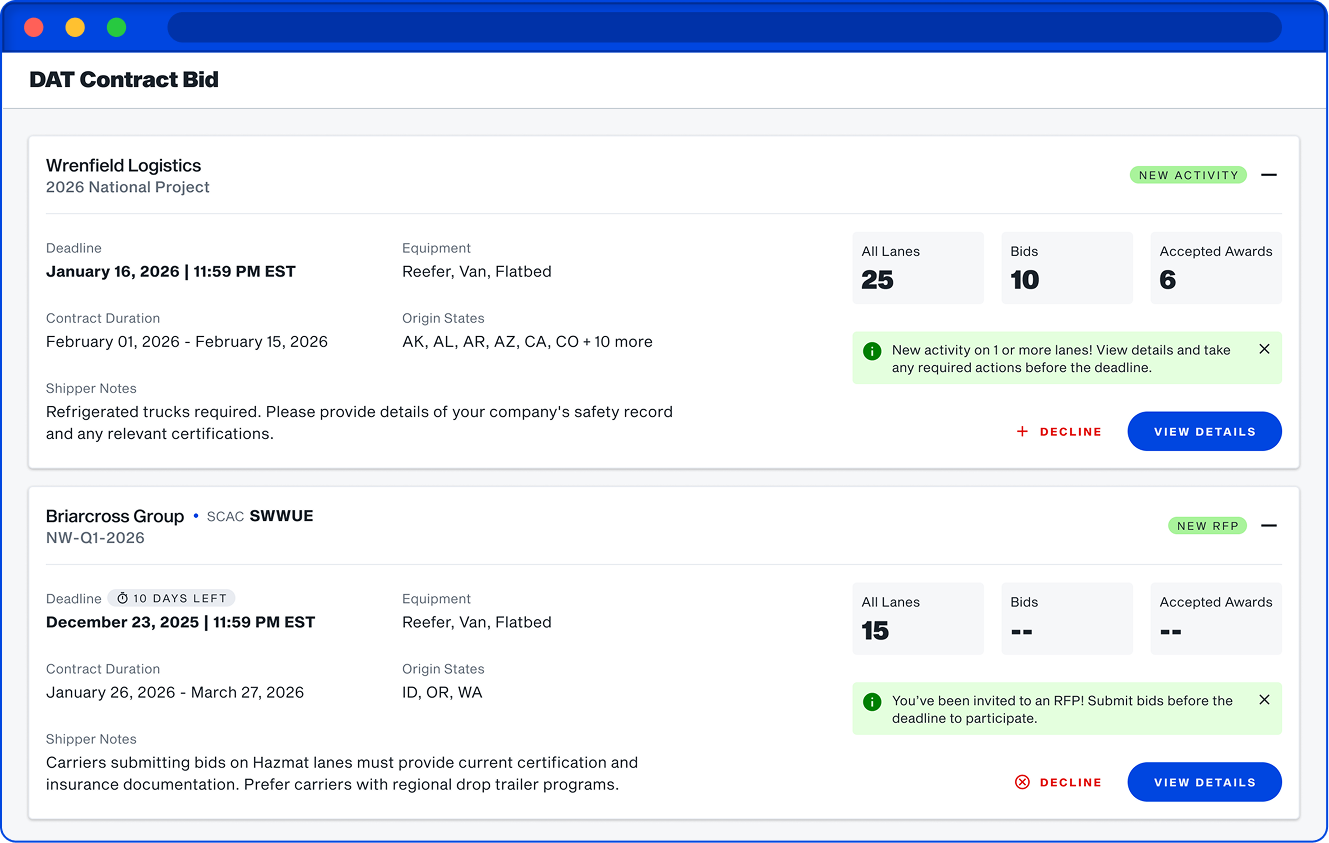Screen dimensions: 1329x843
Task: Open Wrenfield Bids 10 tile
Action: click(1067, 268)
